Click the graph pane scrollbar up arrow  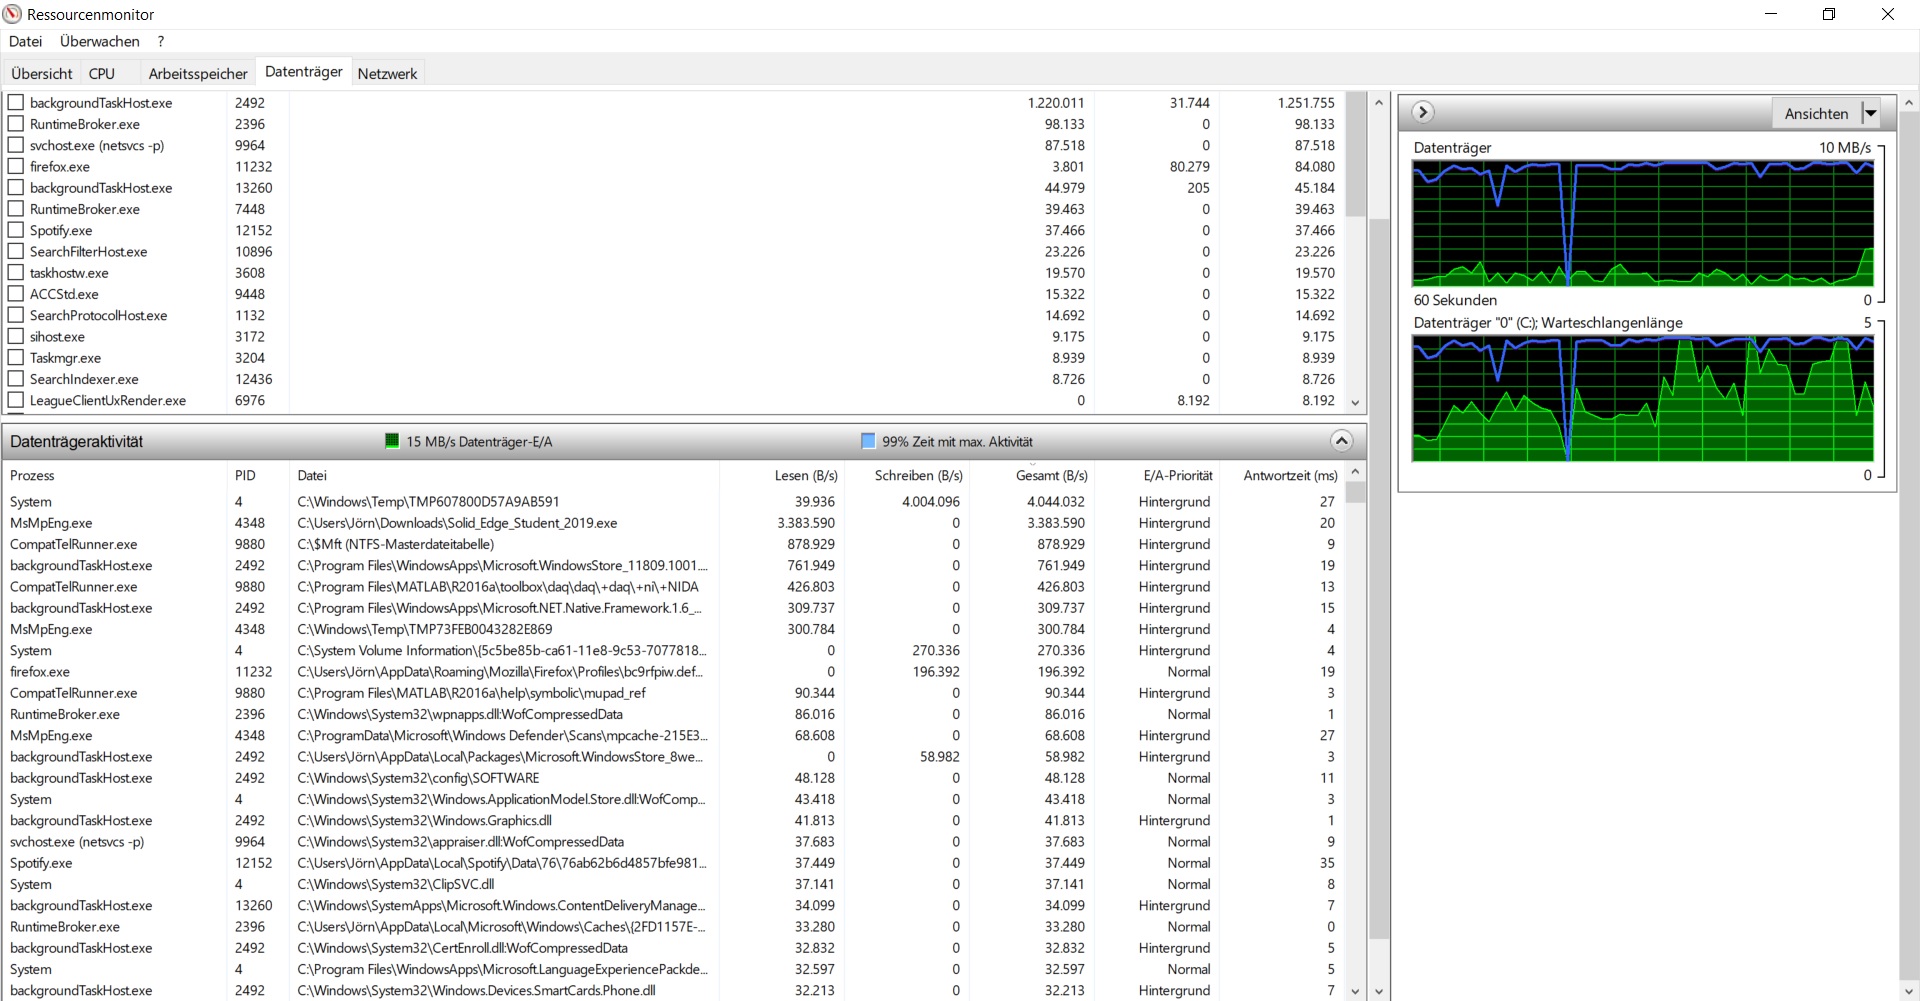pyautogui.click(x=1909, y=102)
